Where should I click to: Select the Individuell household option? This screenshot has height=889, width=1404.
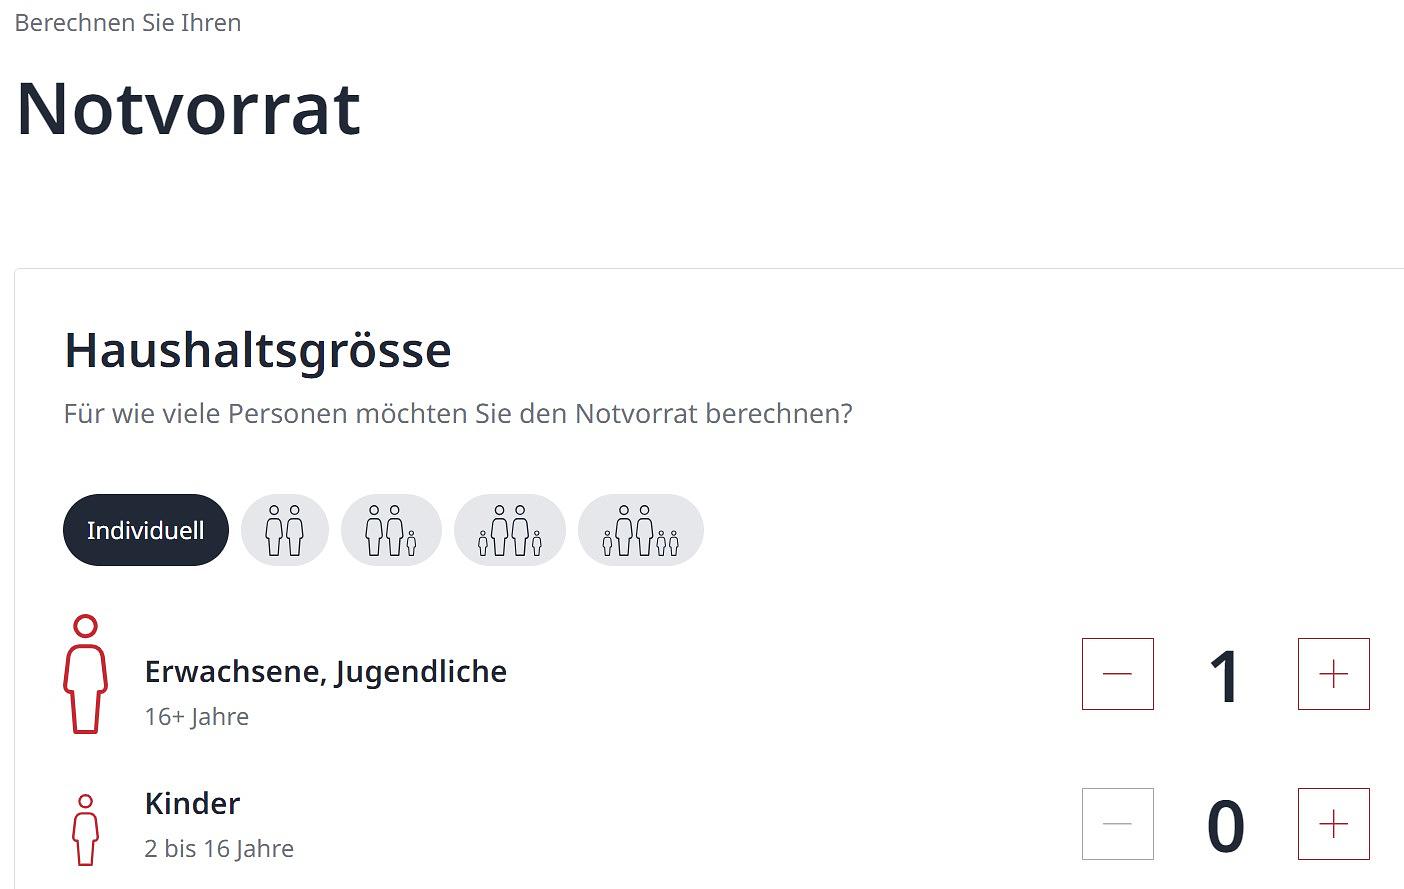pyautogui.click(x=146, y=530)
